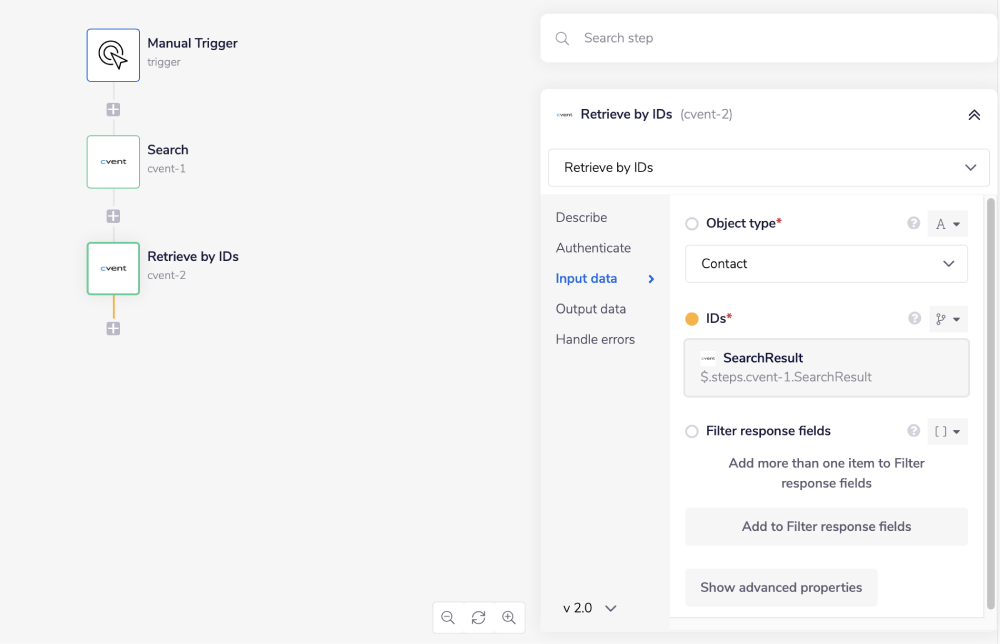Select the Search cvent-1 node icon

click(x=113, y=162)
